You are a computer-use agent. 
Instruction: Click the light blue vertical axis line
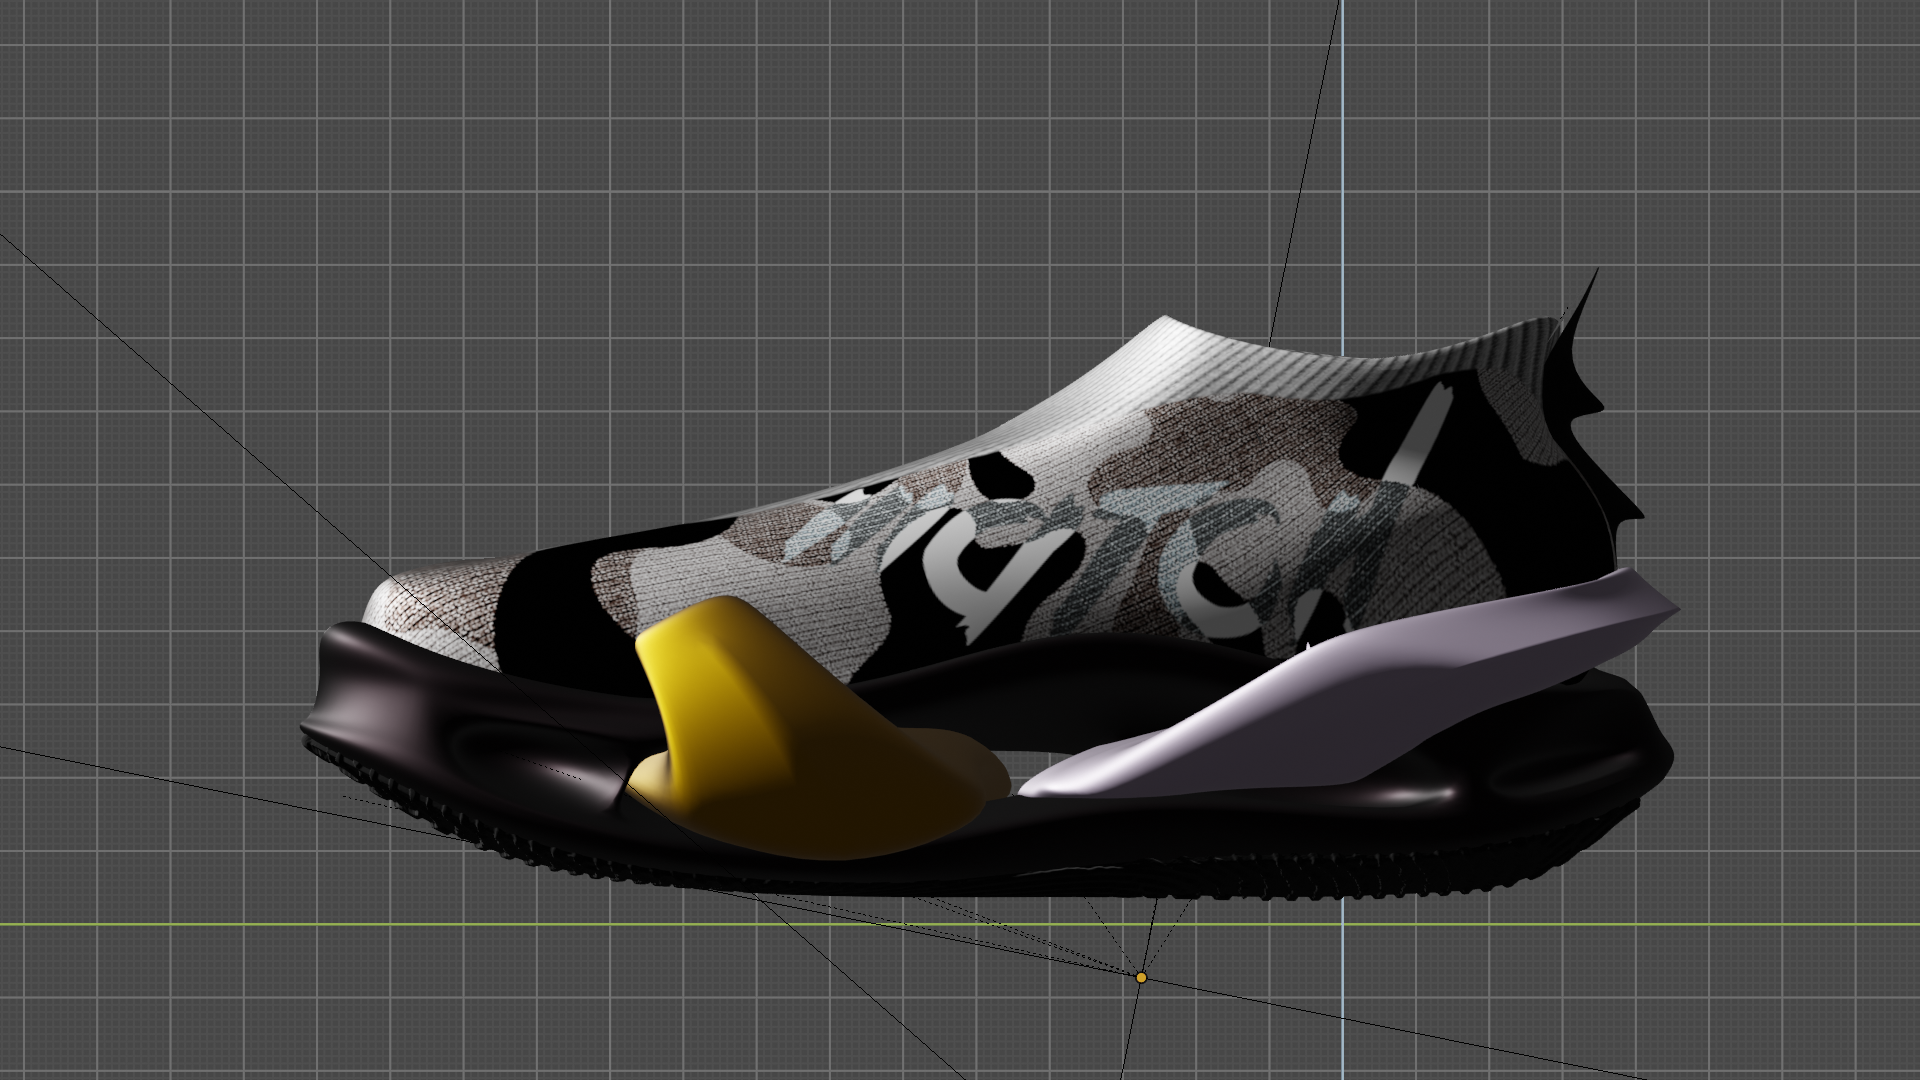(x=1341, y=150)
